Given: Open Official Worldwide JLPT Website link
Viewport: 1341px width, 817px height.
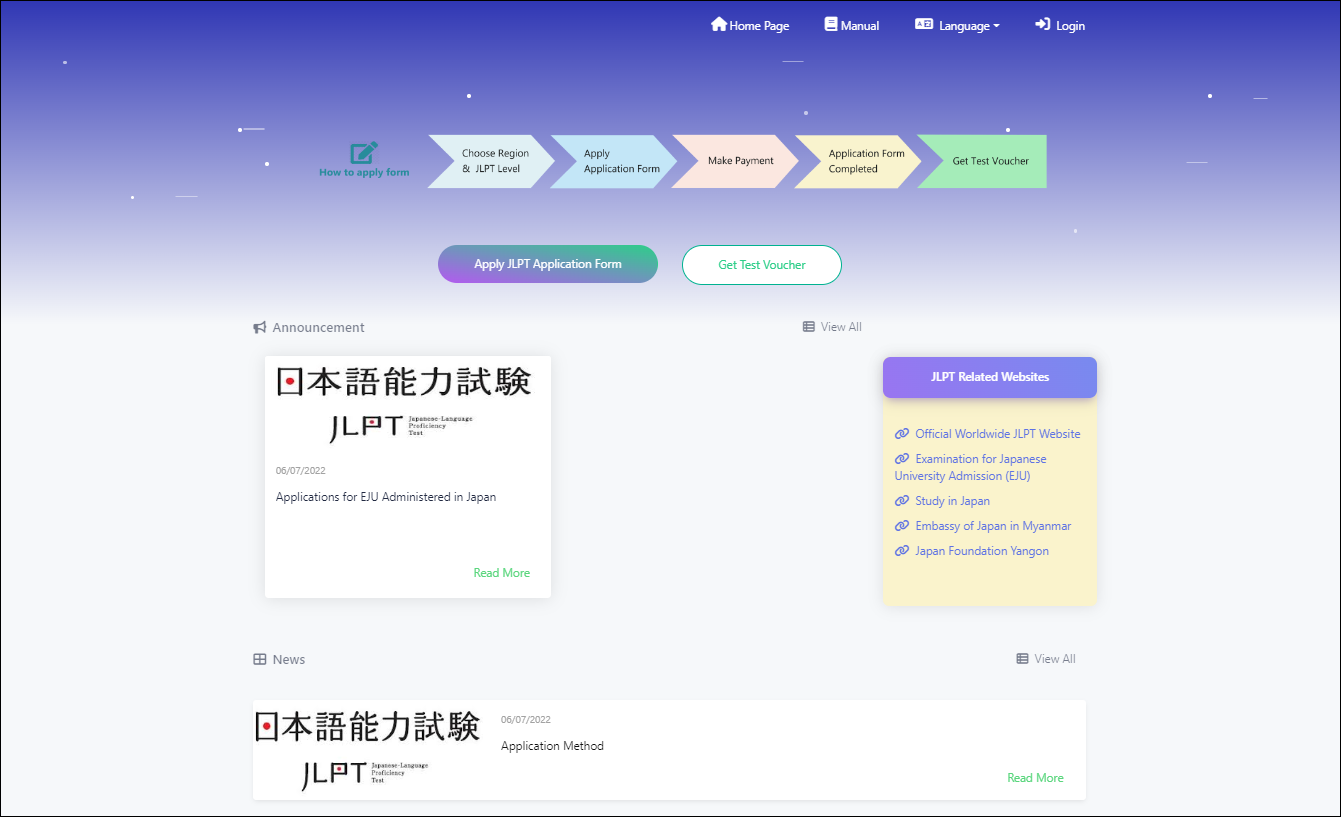Looking at the screenshot, I should click(x=998, y=434).
